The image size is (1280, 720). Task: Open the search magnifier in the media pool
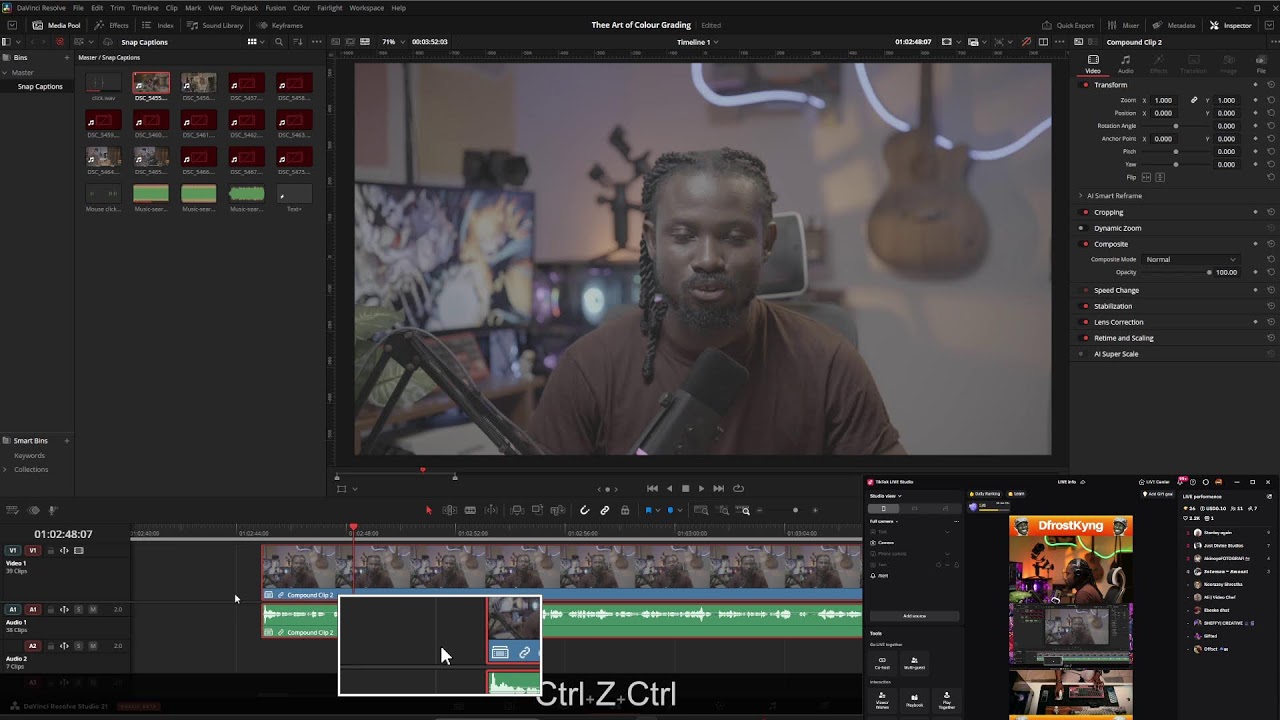(279, 42)
